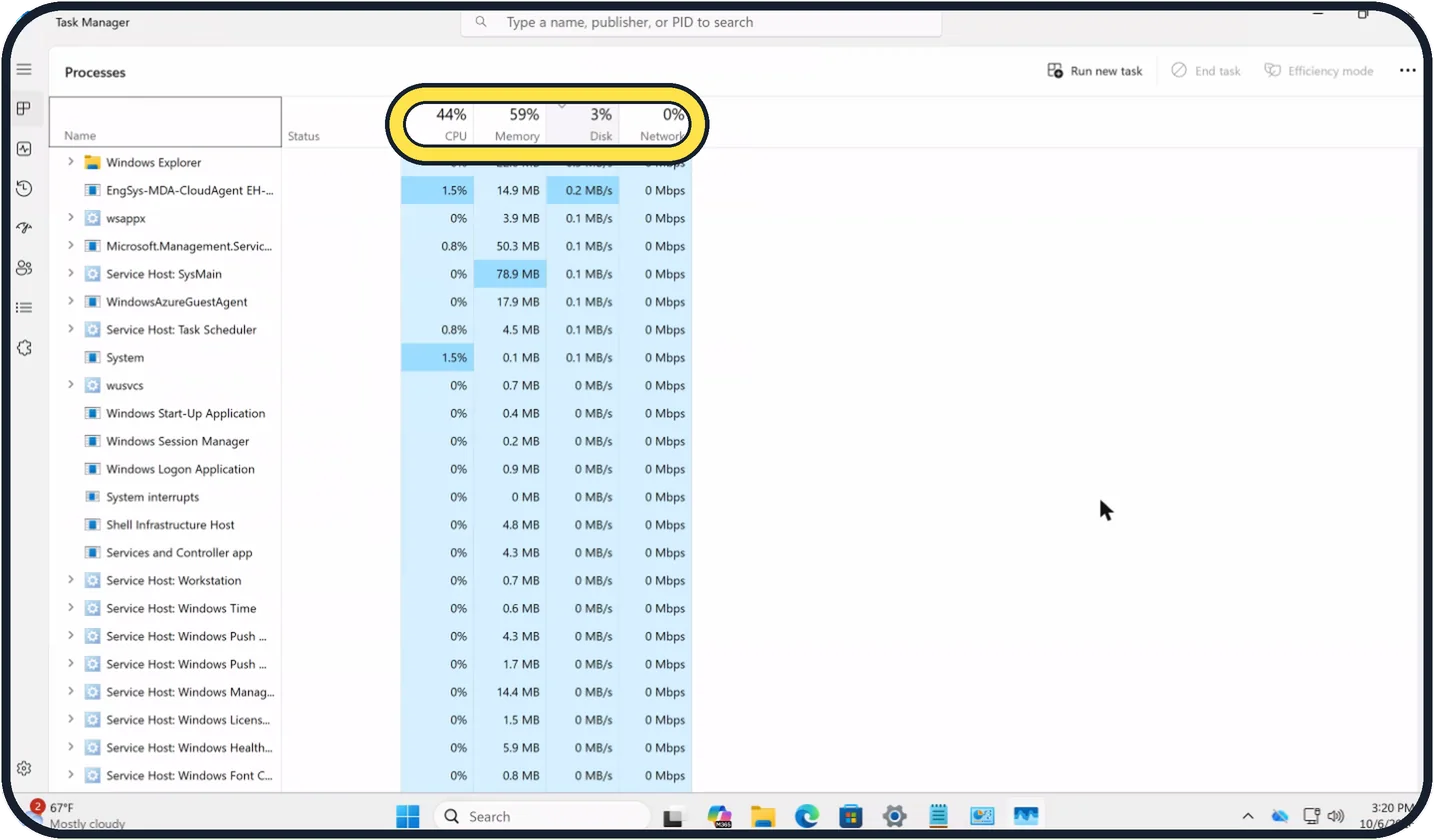Open the Performance page from sidebar

point(24,149)
